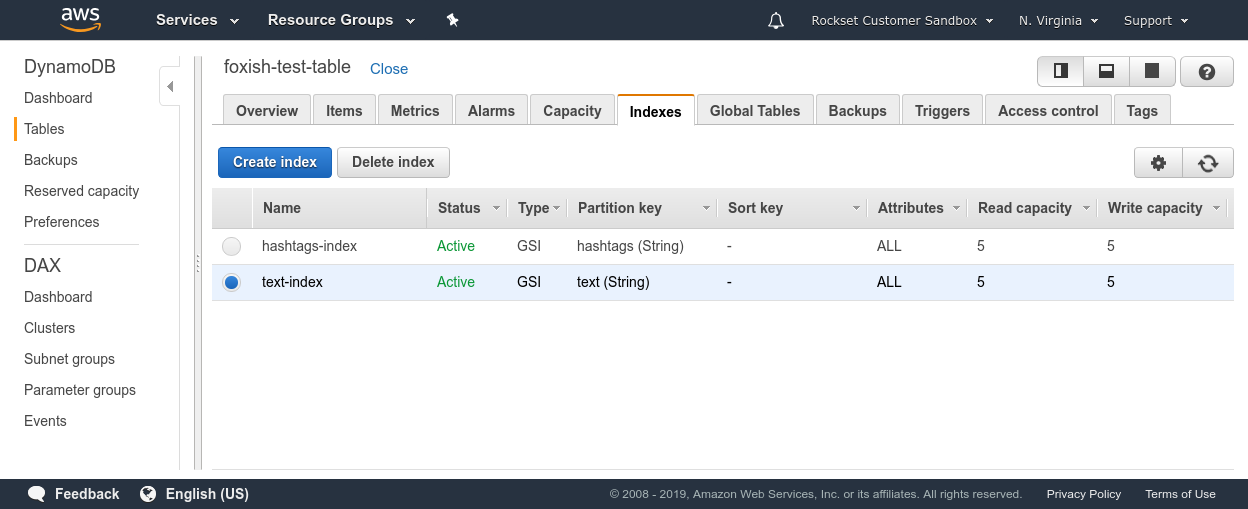This screenshot has width=1248, height=509.
Task: Open the Status column filter dropdown
Action: [495, 208]
